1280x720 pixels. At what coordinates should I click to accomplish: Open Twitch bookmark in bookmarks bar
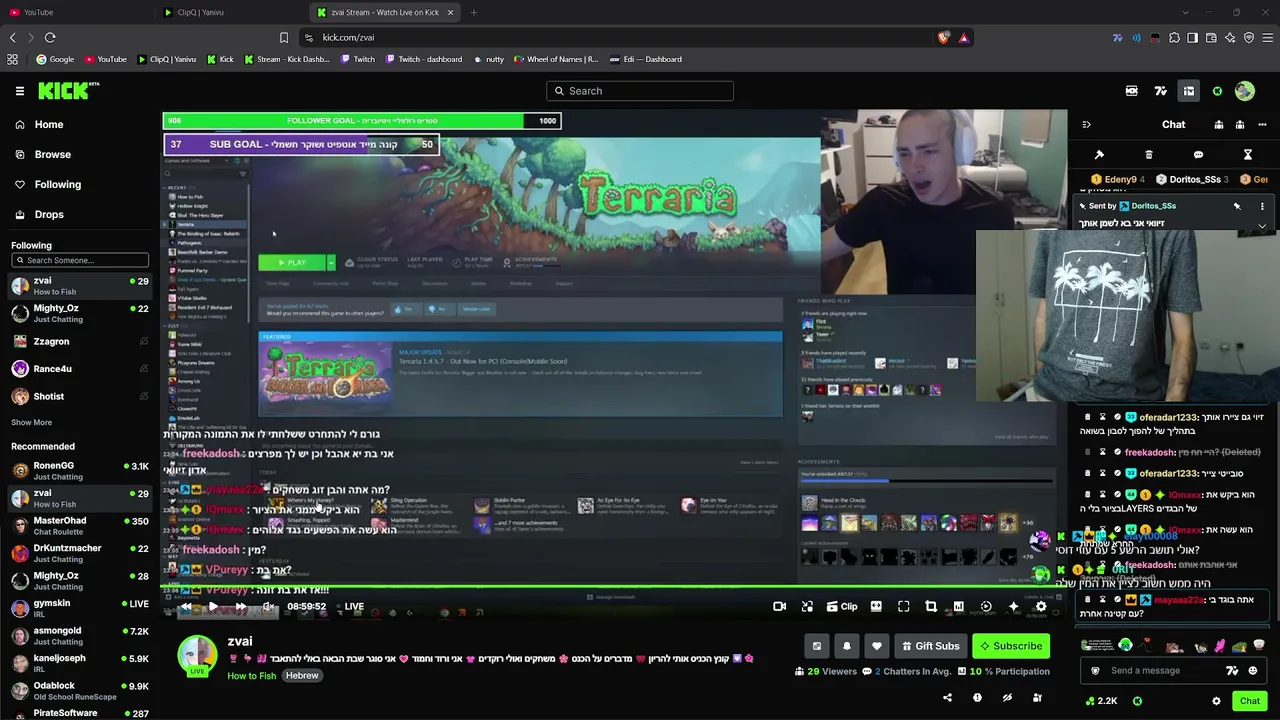click(358, 59)
